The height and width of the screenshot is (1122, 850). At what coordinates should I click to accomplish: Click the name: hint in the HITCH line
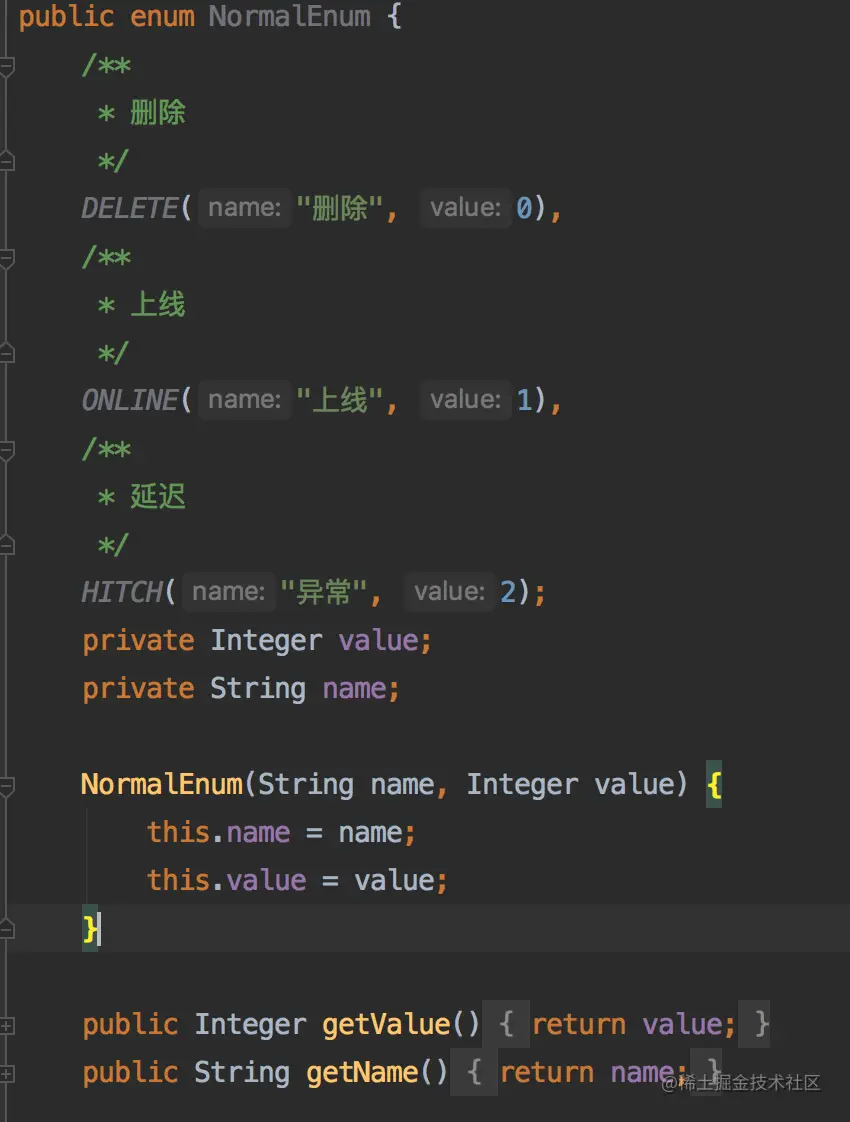tap(229, 591)
